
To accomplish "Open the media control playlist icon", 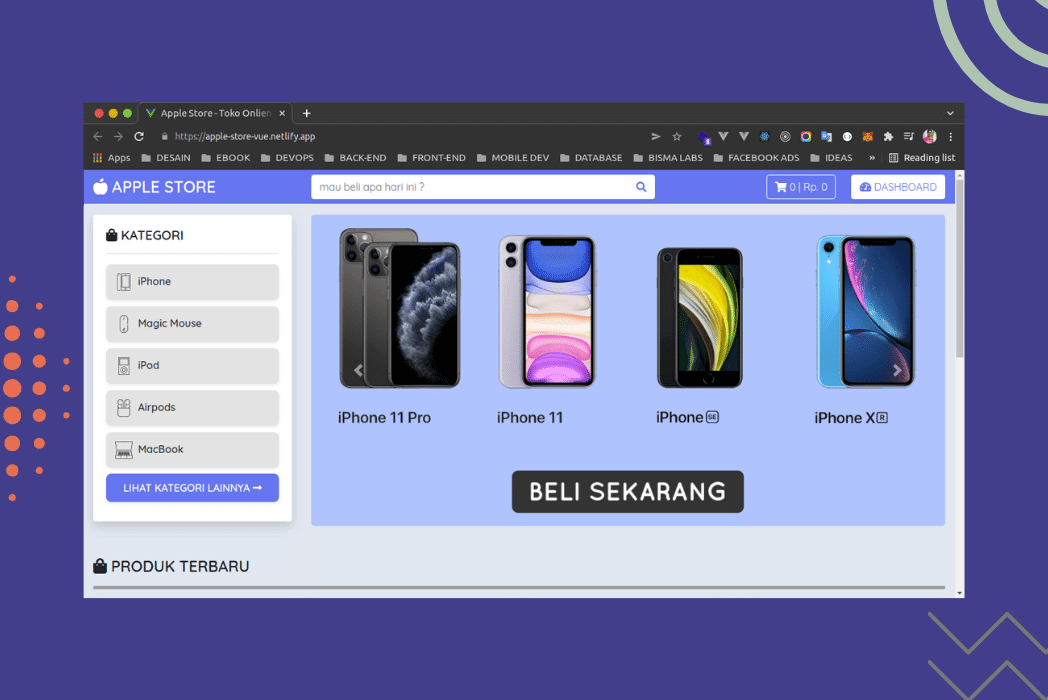I will (x=908, y=136).
